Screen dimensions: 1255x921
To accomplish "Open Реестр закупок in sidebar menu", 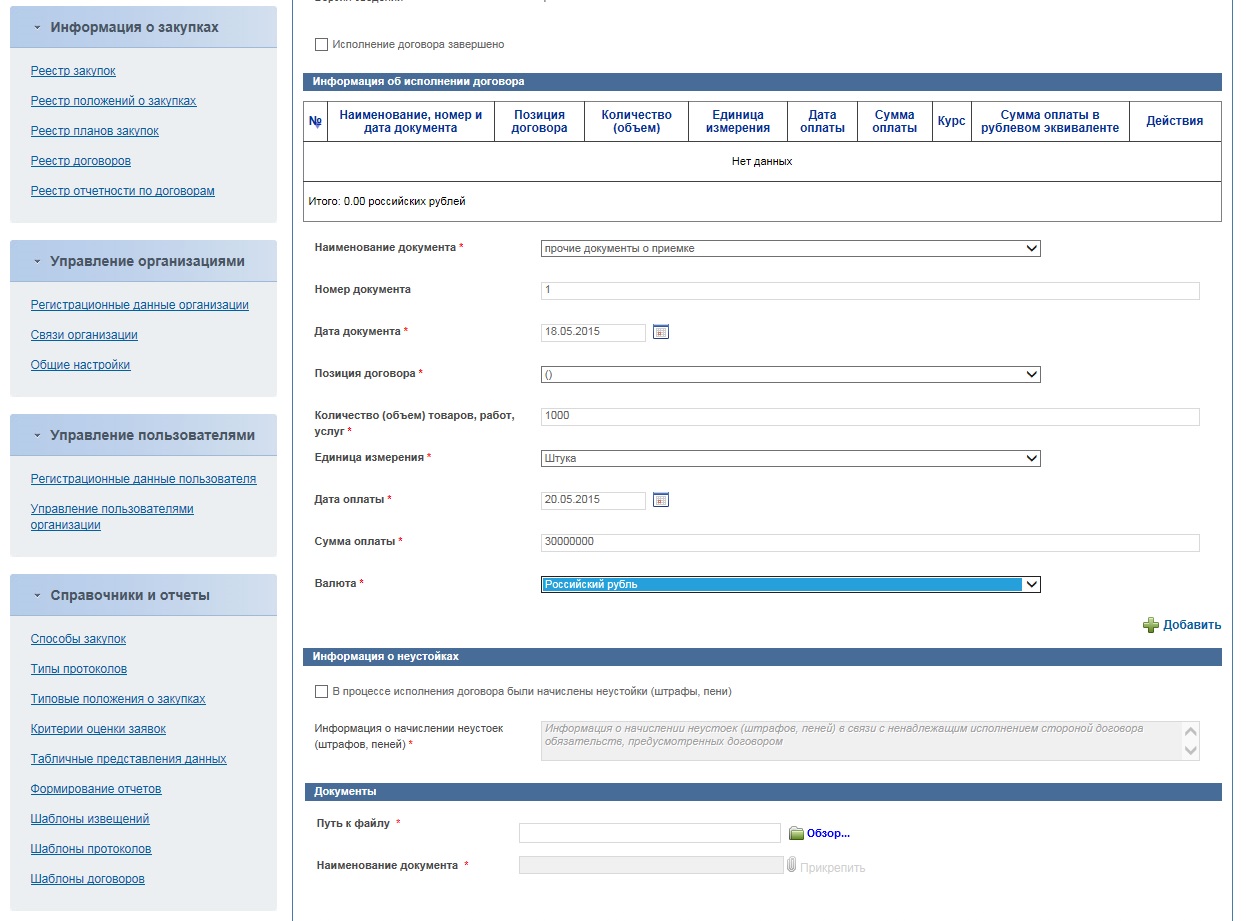I will (74, 71).
